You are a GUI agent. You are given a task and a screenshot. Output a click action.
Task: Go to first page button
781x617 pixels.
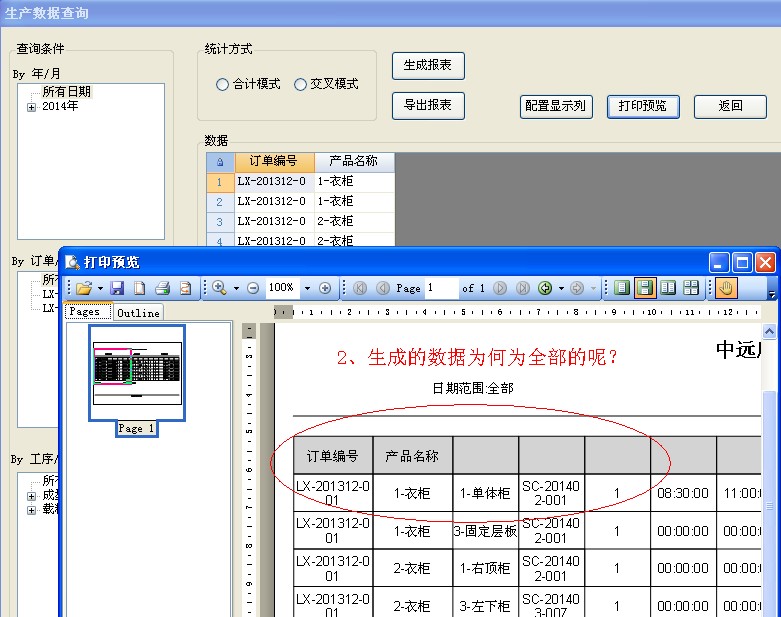coord(360,288)
